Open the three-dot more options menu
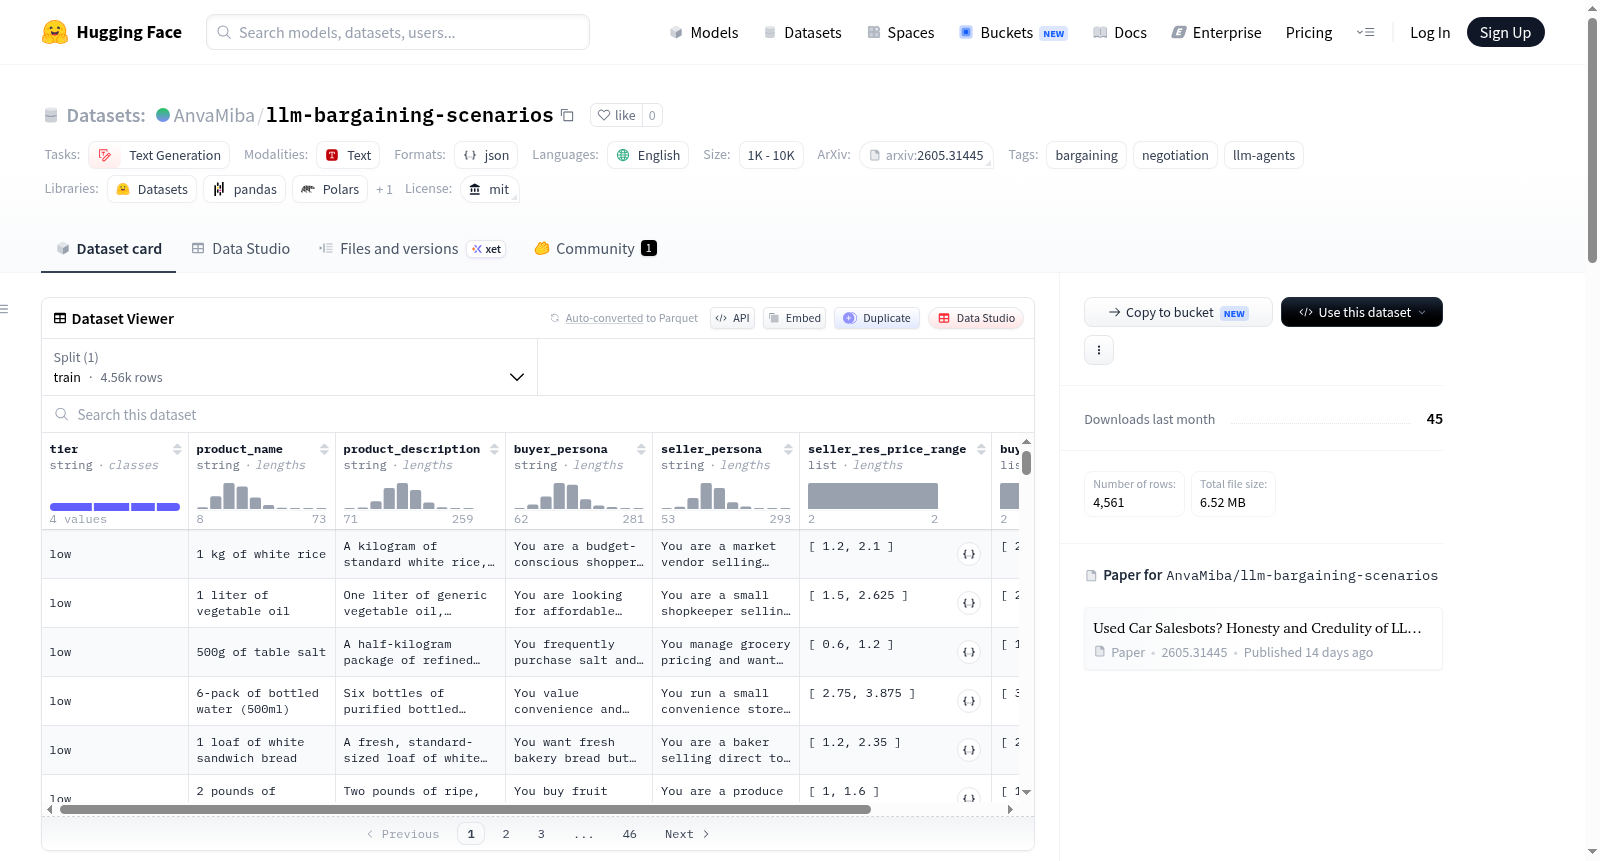Viewport: 1600px width, 861px height. [x=1099, y=350]
